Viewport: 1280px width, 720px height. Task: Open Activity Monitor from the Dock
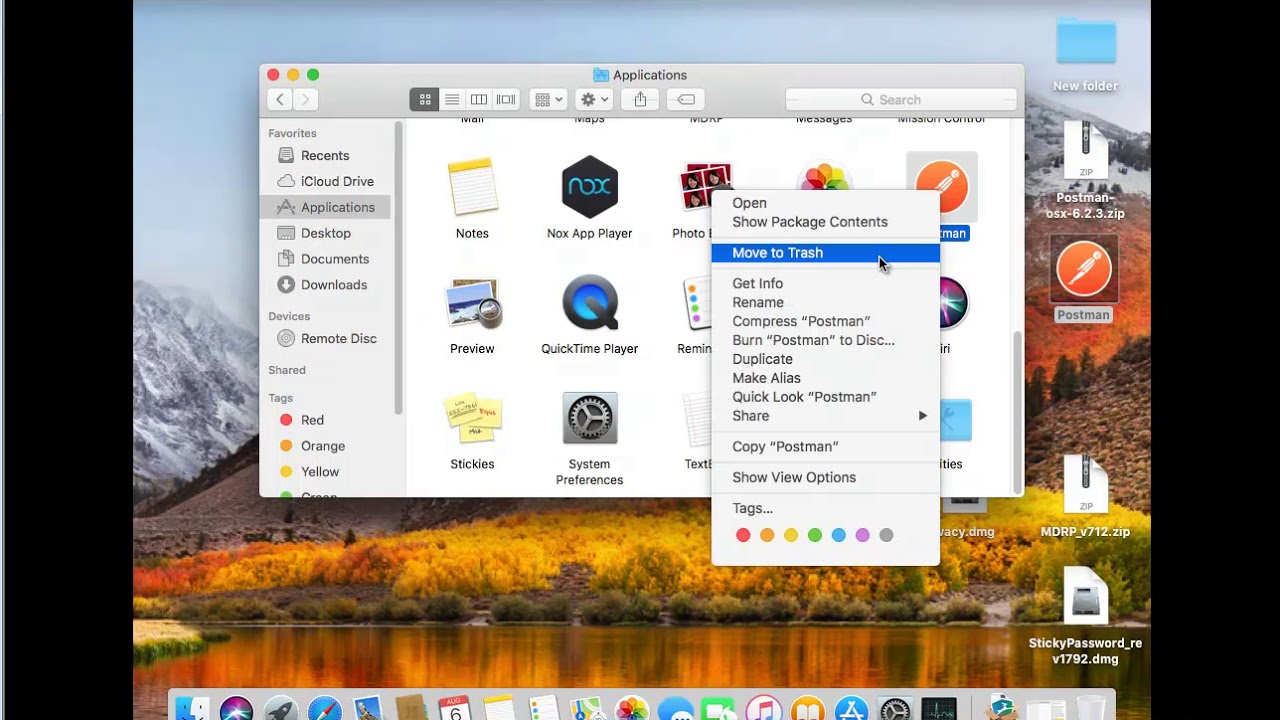click(939, 708)
